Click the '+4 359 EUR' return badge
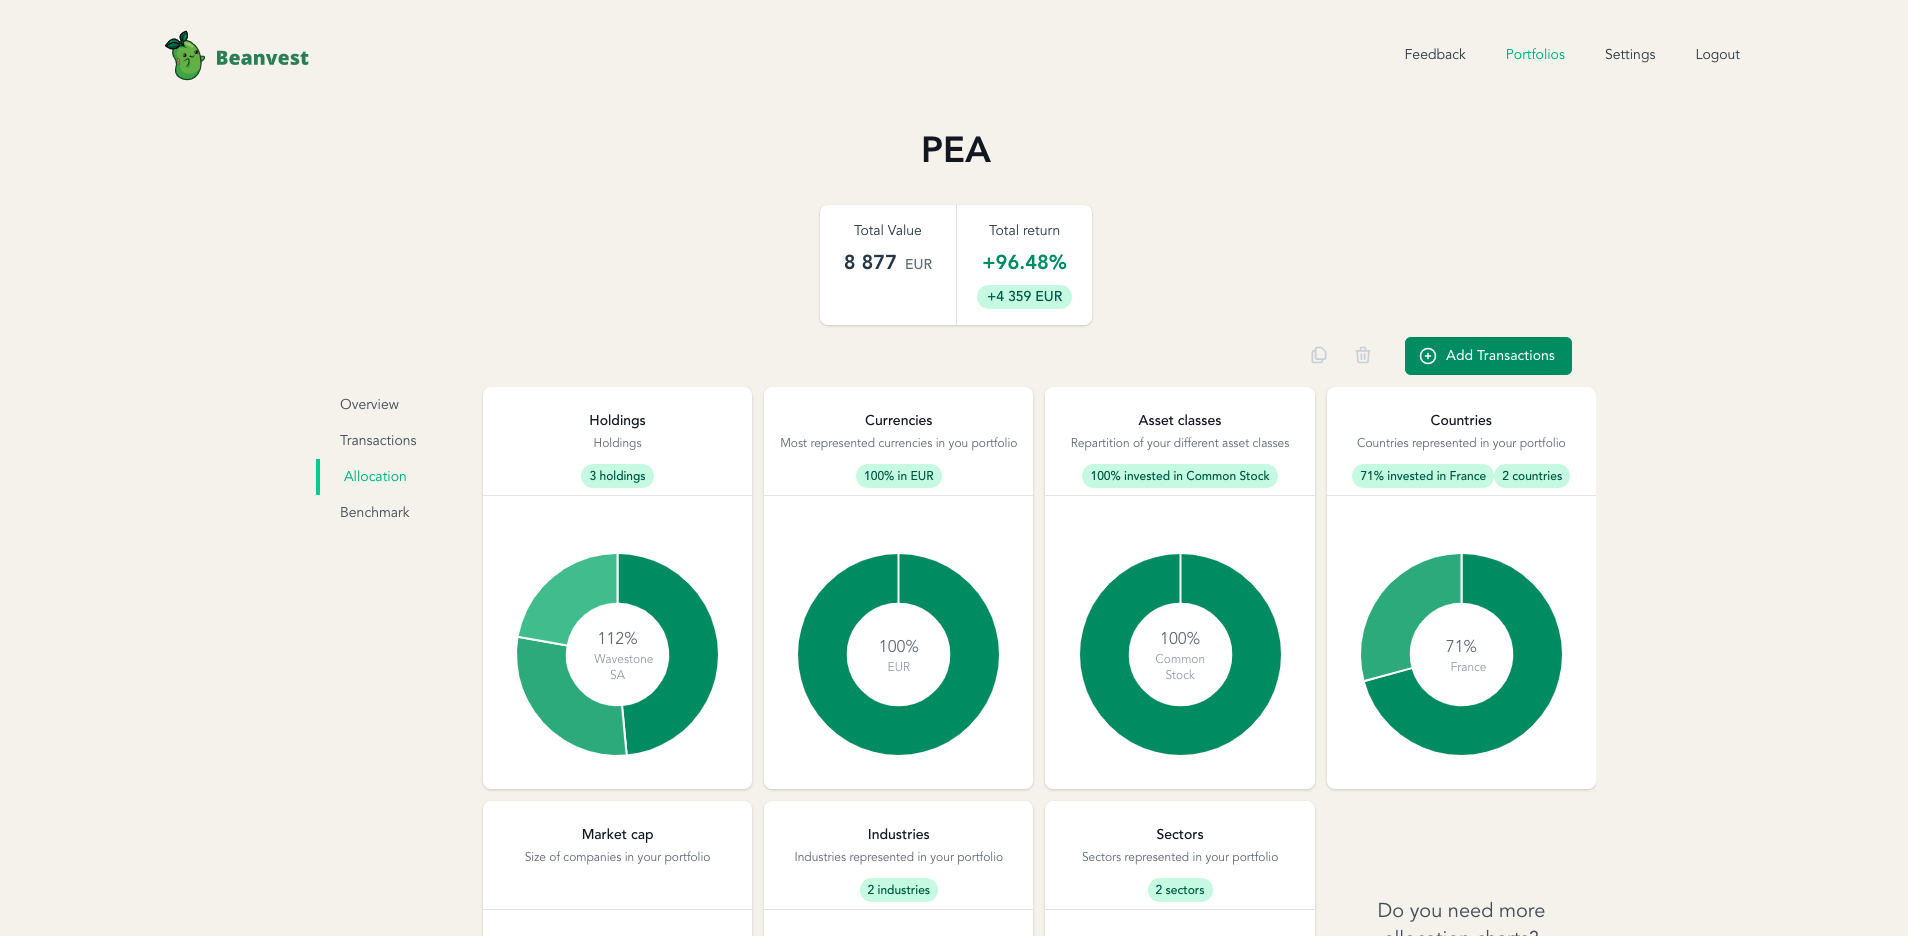 [1024, 296]
